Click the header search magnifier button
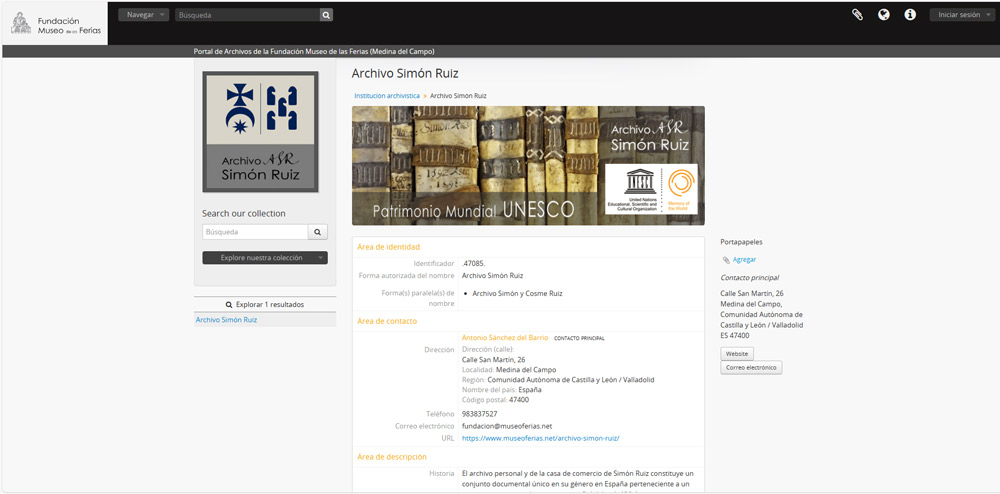The height and width of the screenshot is (494, 1000). tap(326, 15)
